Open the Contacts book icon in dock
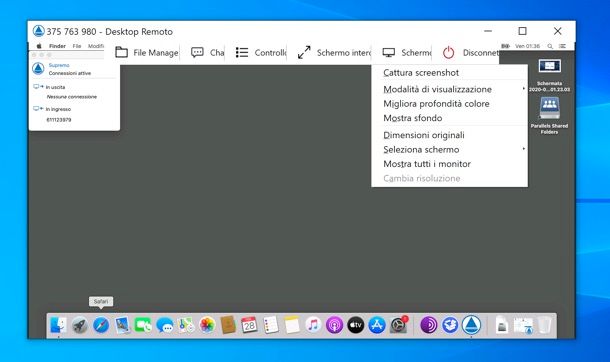The height and width of the screenshot is (362, 610). (x=228, y=325)
